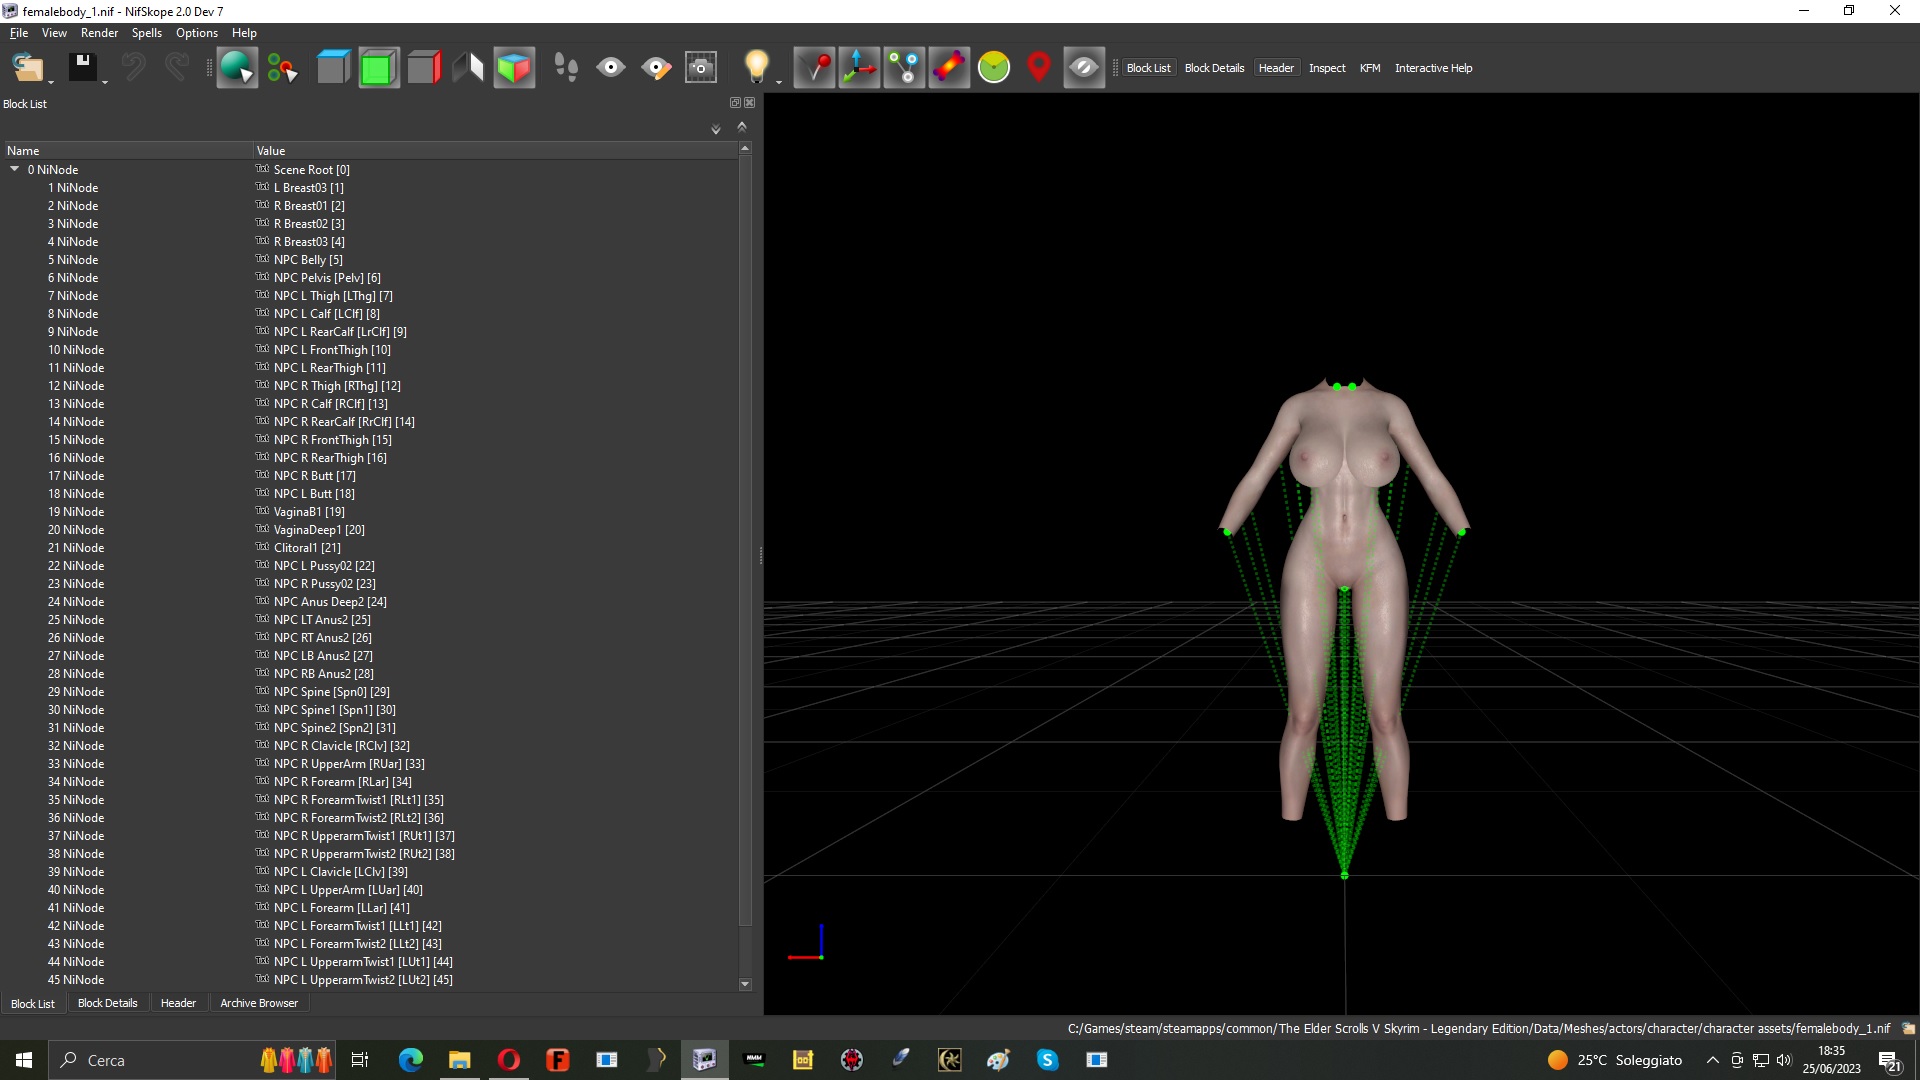Collapse the 0 NiNode tree root
The image size is (1920, 1080).
click(15, 170)
